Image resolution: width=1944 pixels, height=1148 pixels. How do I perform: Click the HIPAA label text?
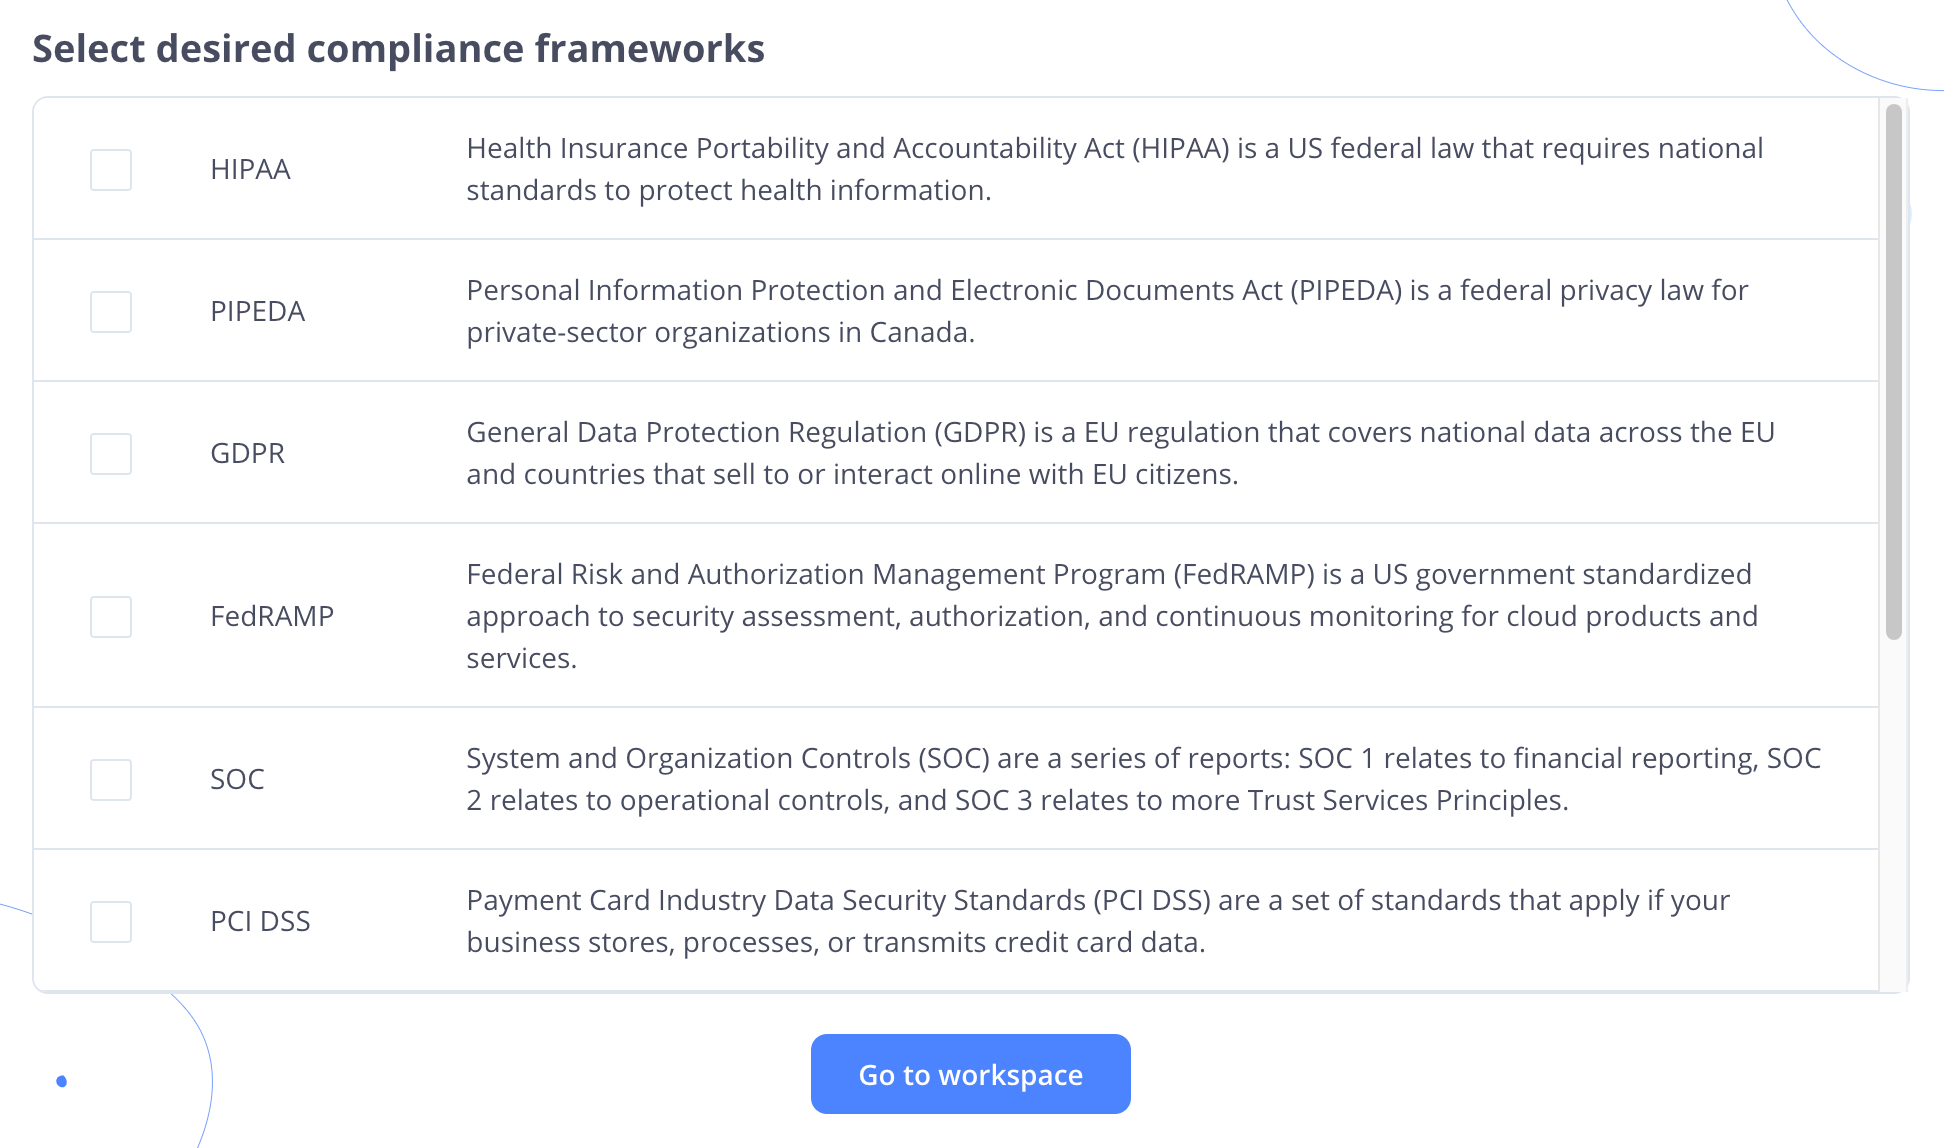point(250,170)
